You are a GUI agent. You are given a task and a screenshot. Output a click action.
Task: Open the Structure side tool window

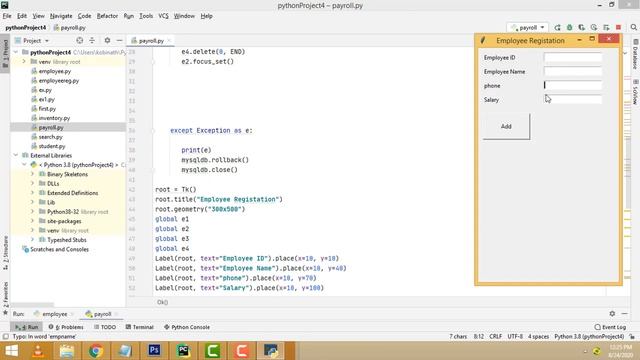5,252
